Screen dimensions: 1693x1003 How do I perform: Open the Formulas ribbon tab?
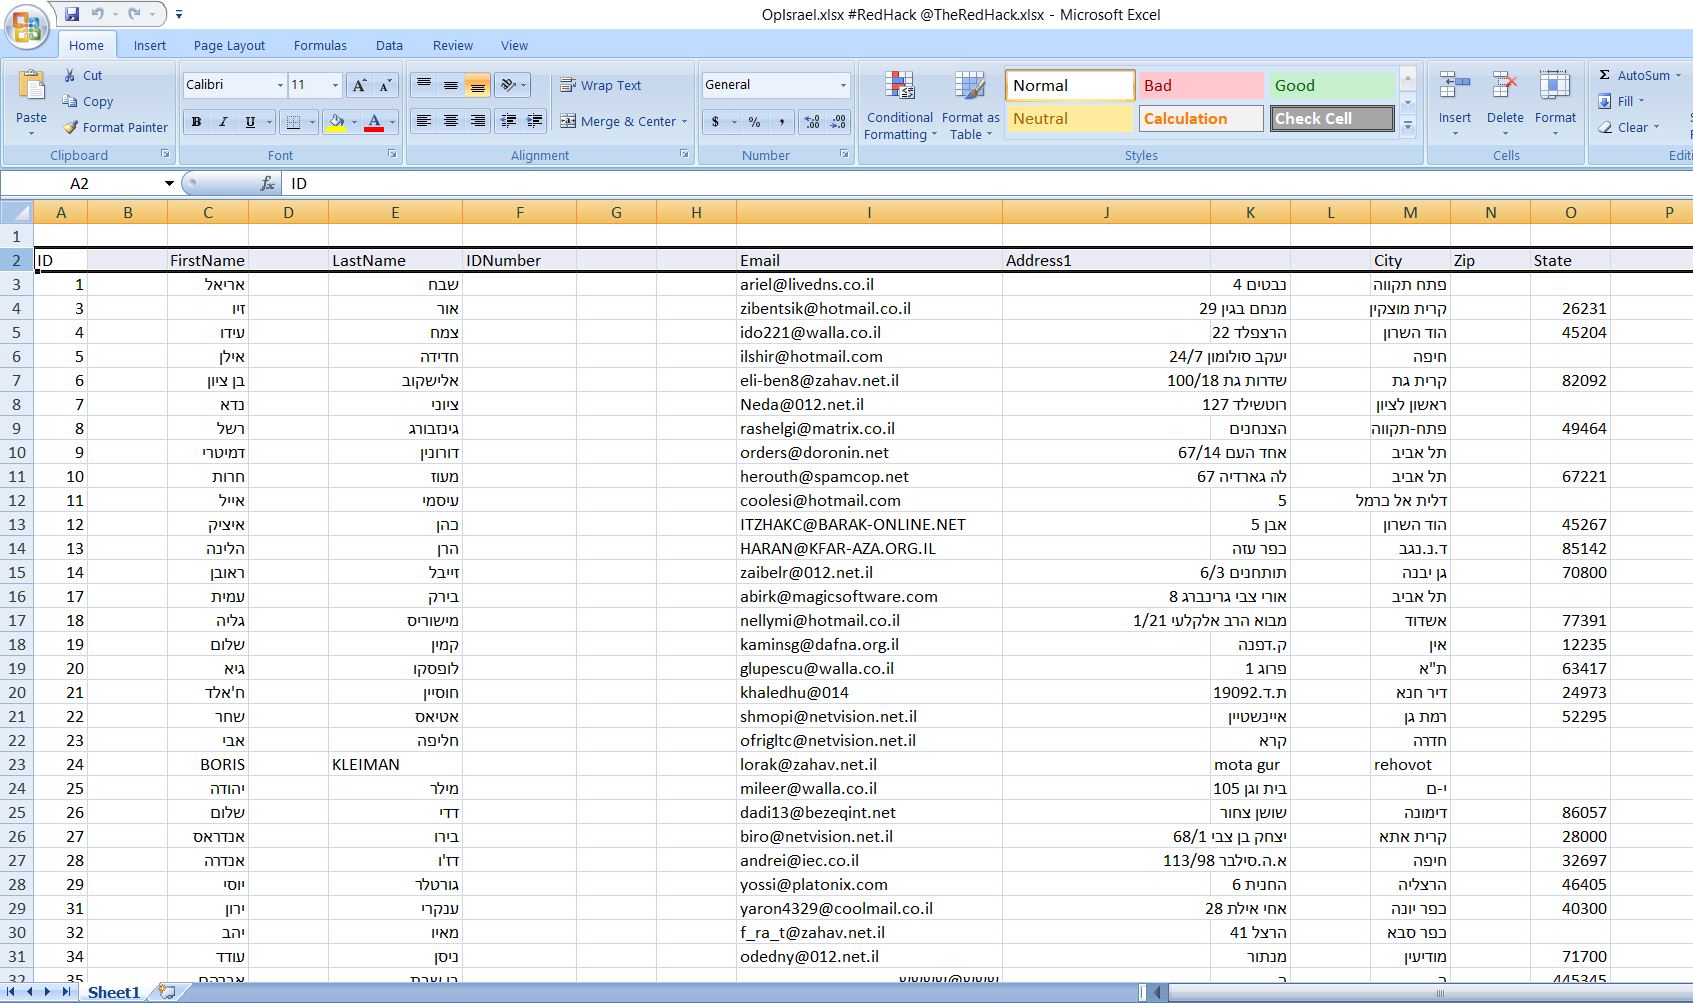pyautogui.click(x=320, y=46)
